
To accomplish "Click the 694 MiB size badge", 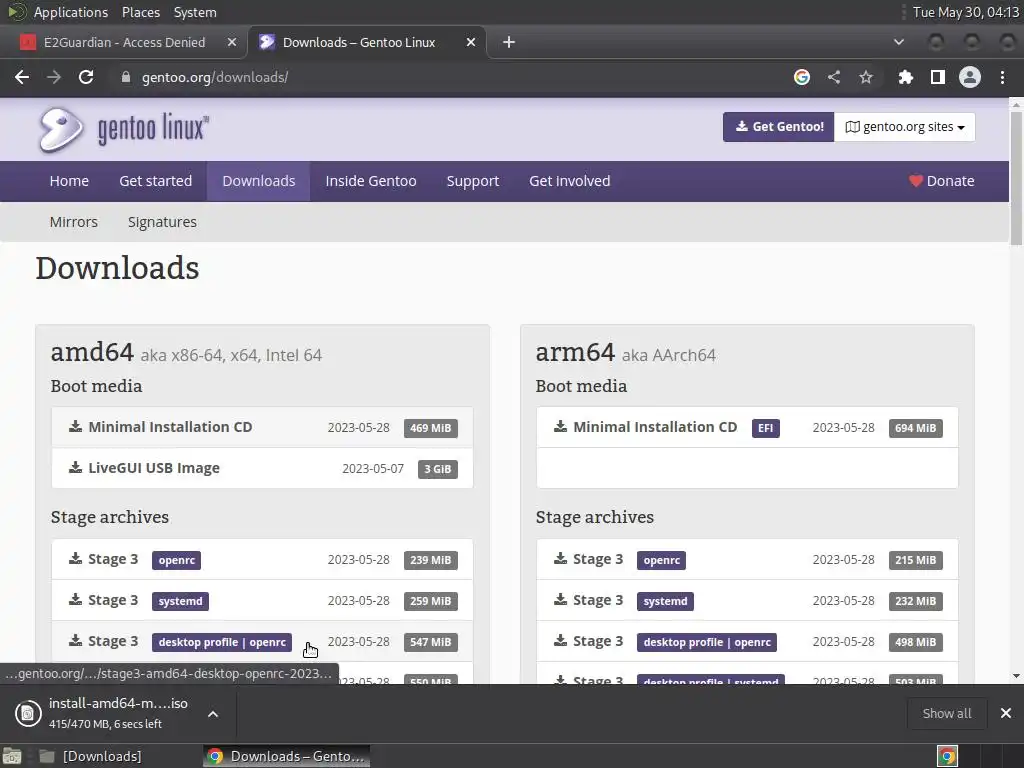I will [915, 428].
